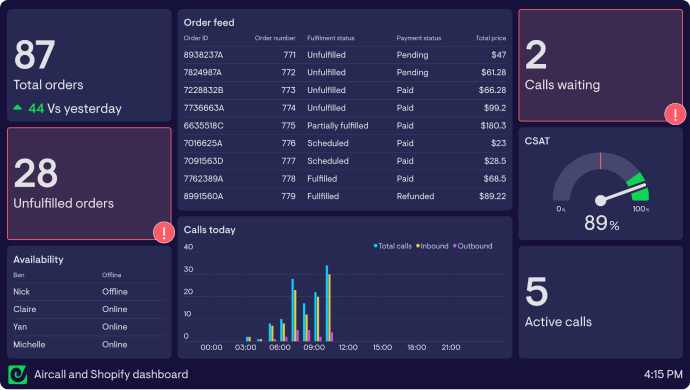
Task: Click the CSAT widget title
Action: tap(537, 141)
